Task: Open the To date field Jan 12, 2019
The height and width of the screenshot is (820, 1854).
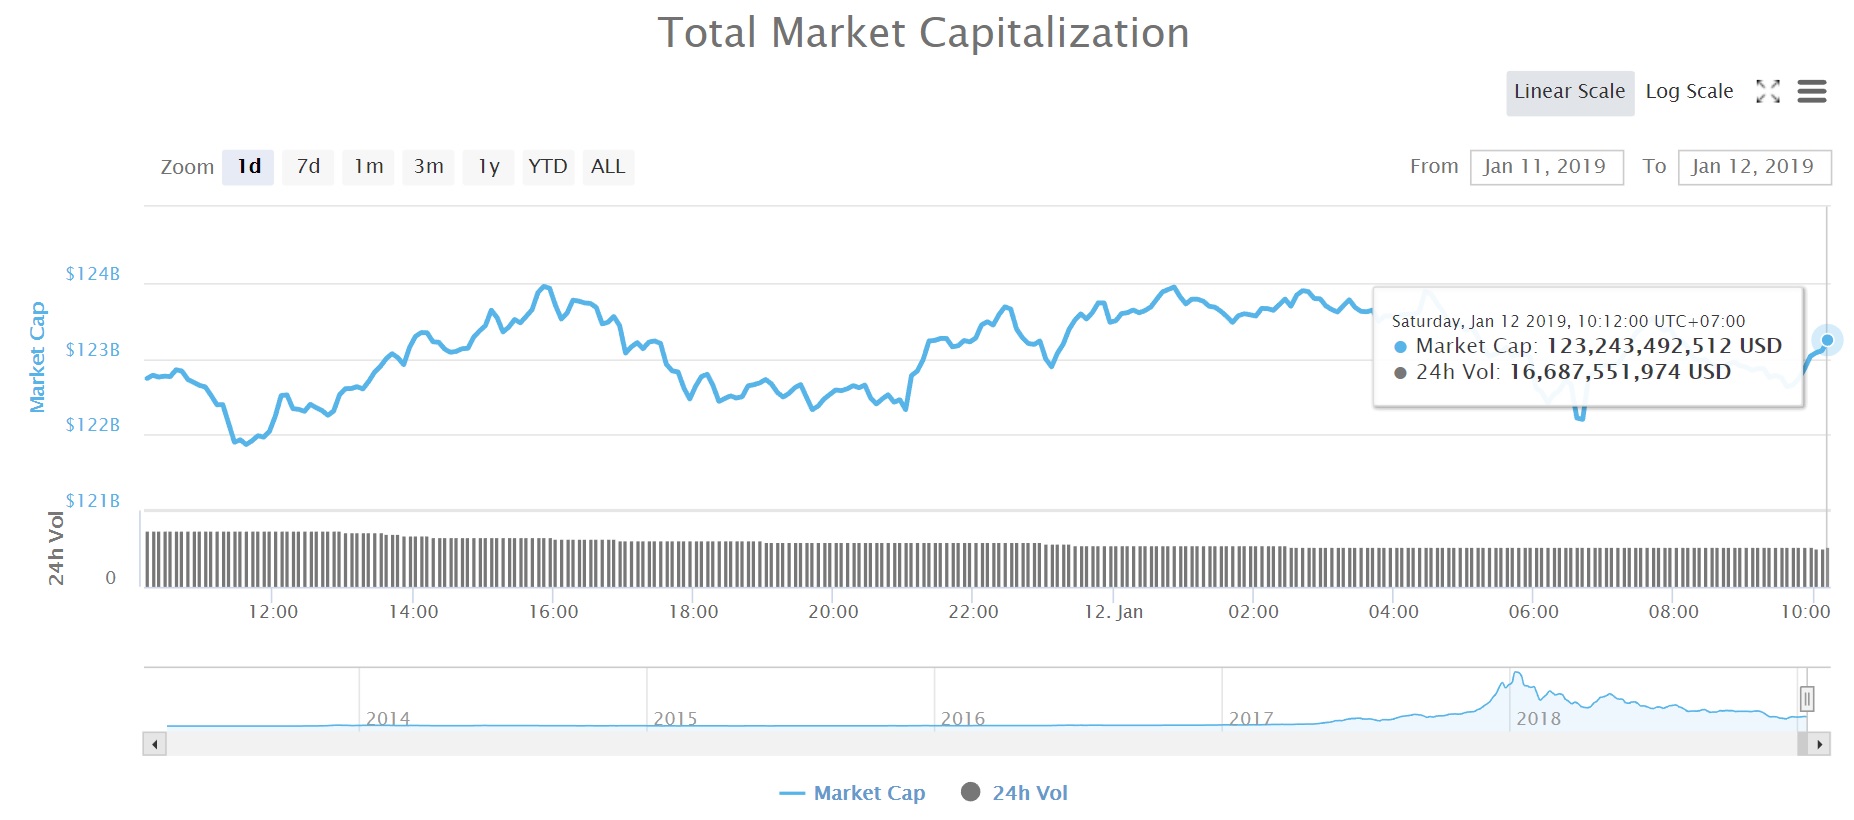Action: [1754, 167]
